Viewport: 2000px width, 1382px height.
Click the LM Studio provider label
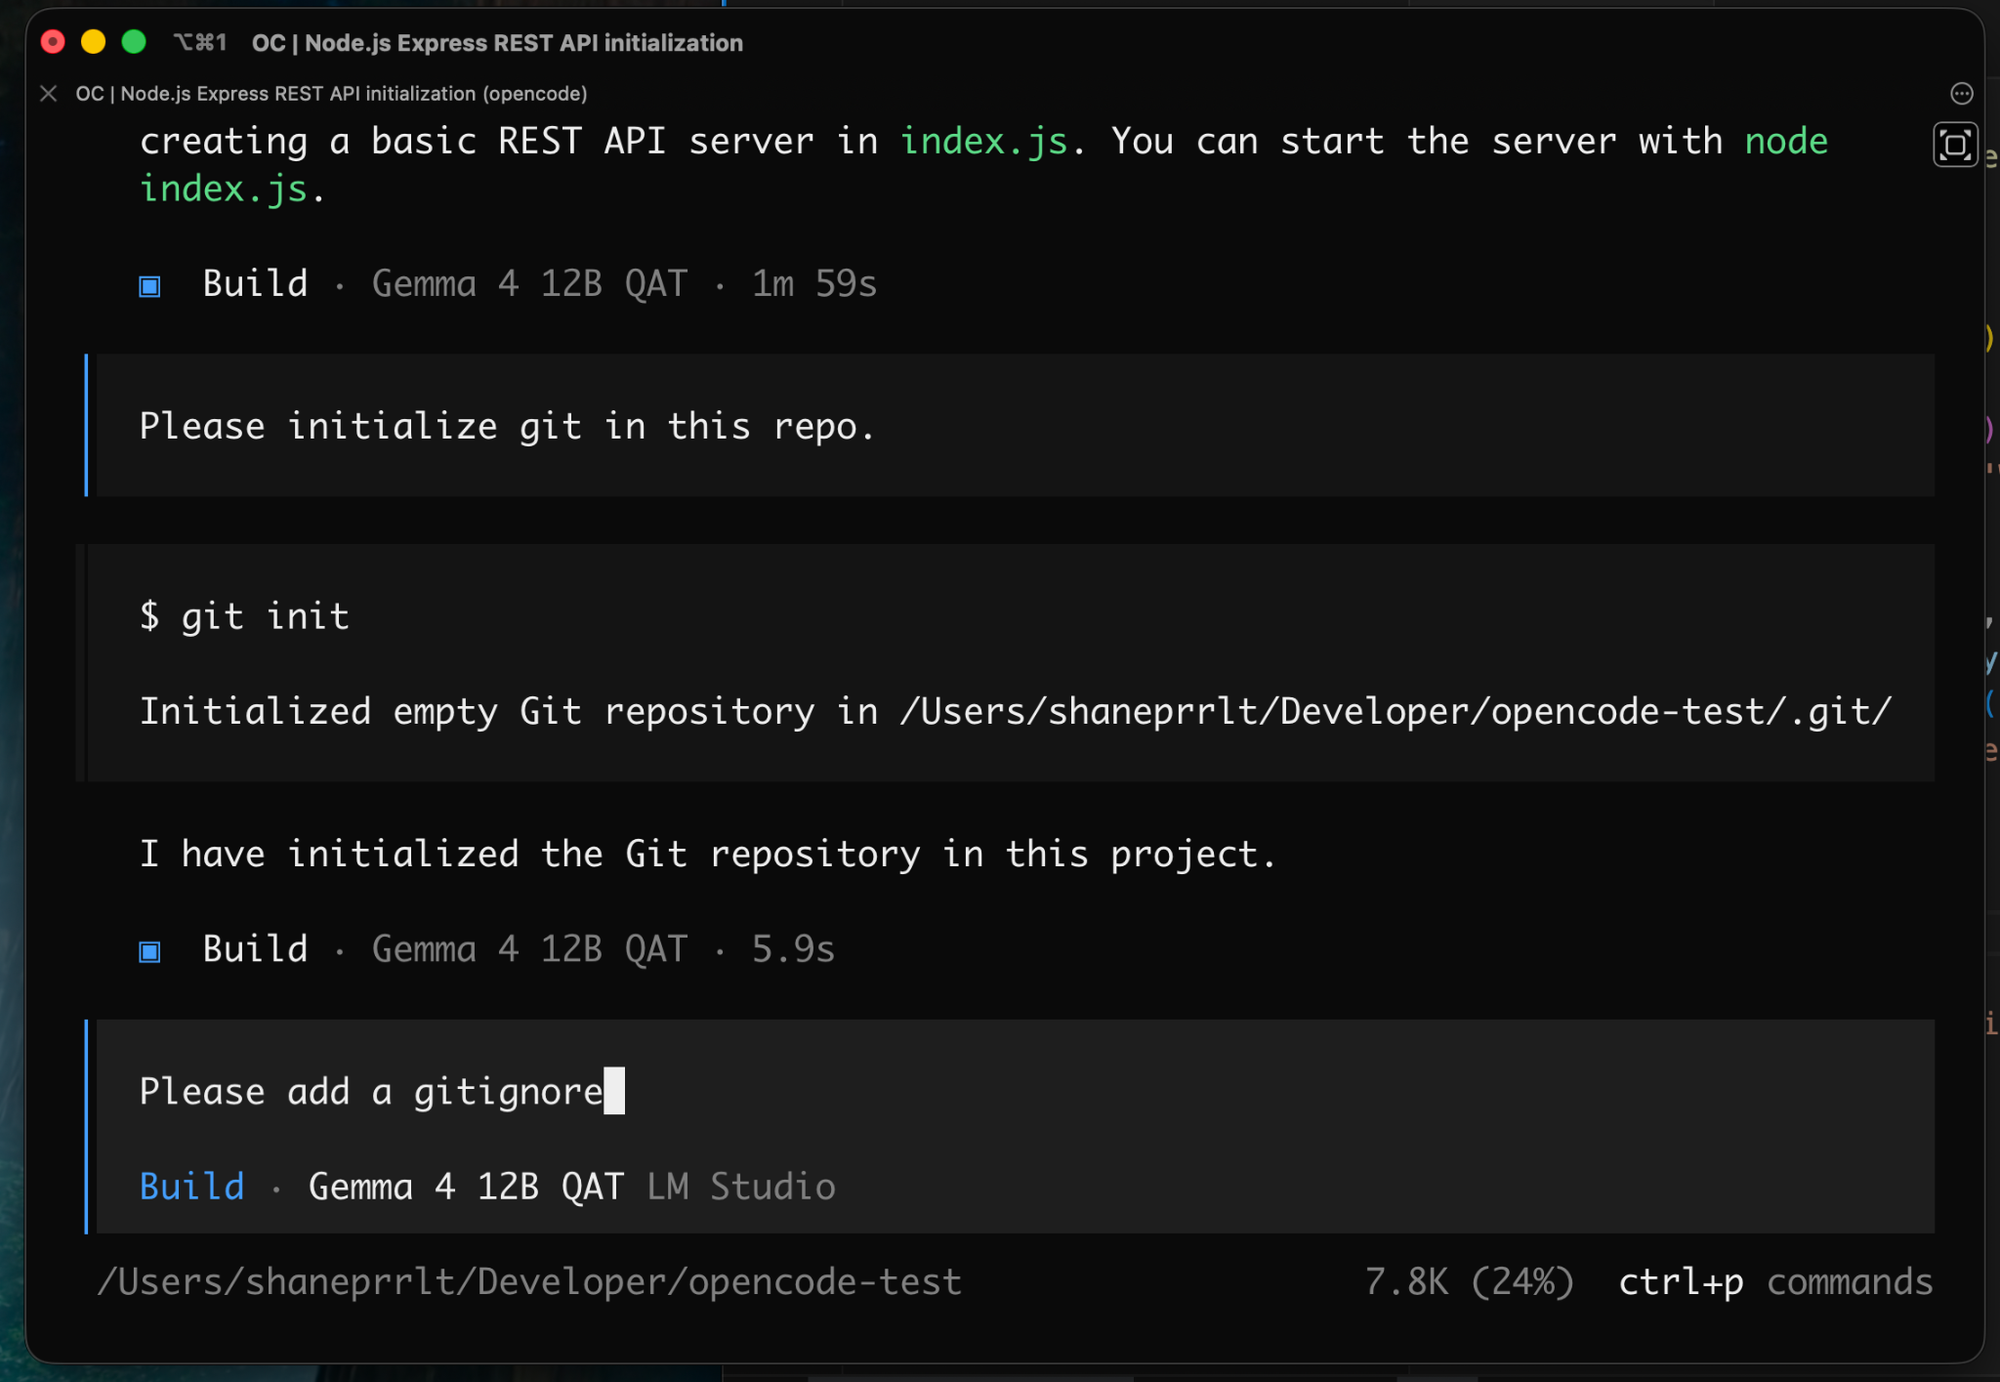pos(741,1186)
